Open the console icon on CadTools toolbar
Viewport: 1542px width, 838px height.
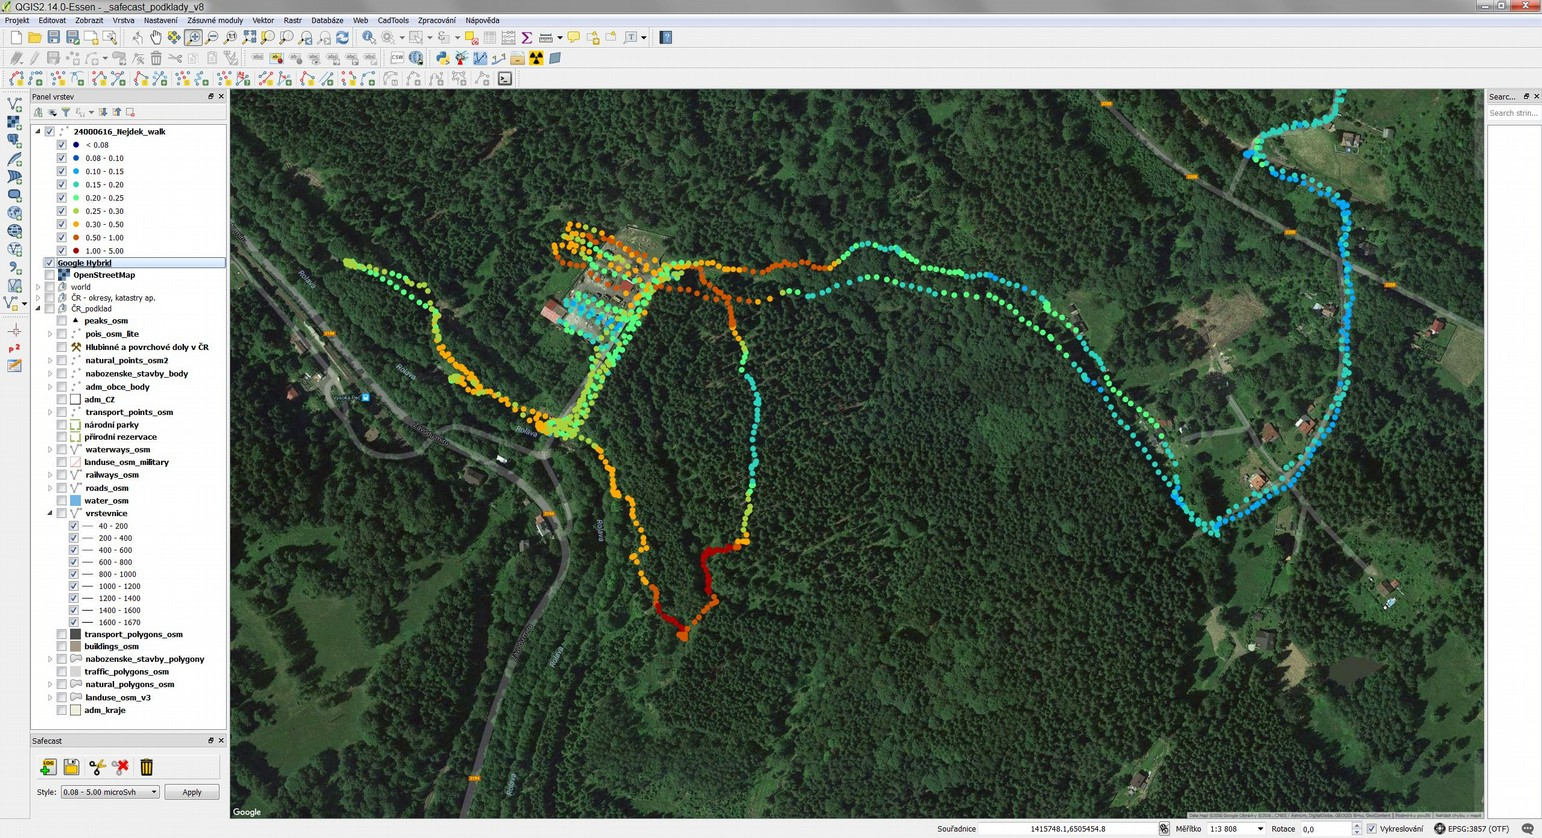tap(505, 78)
